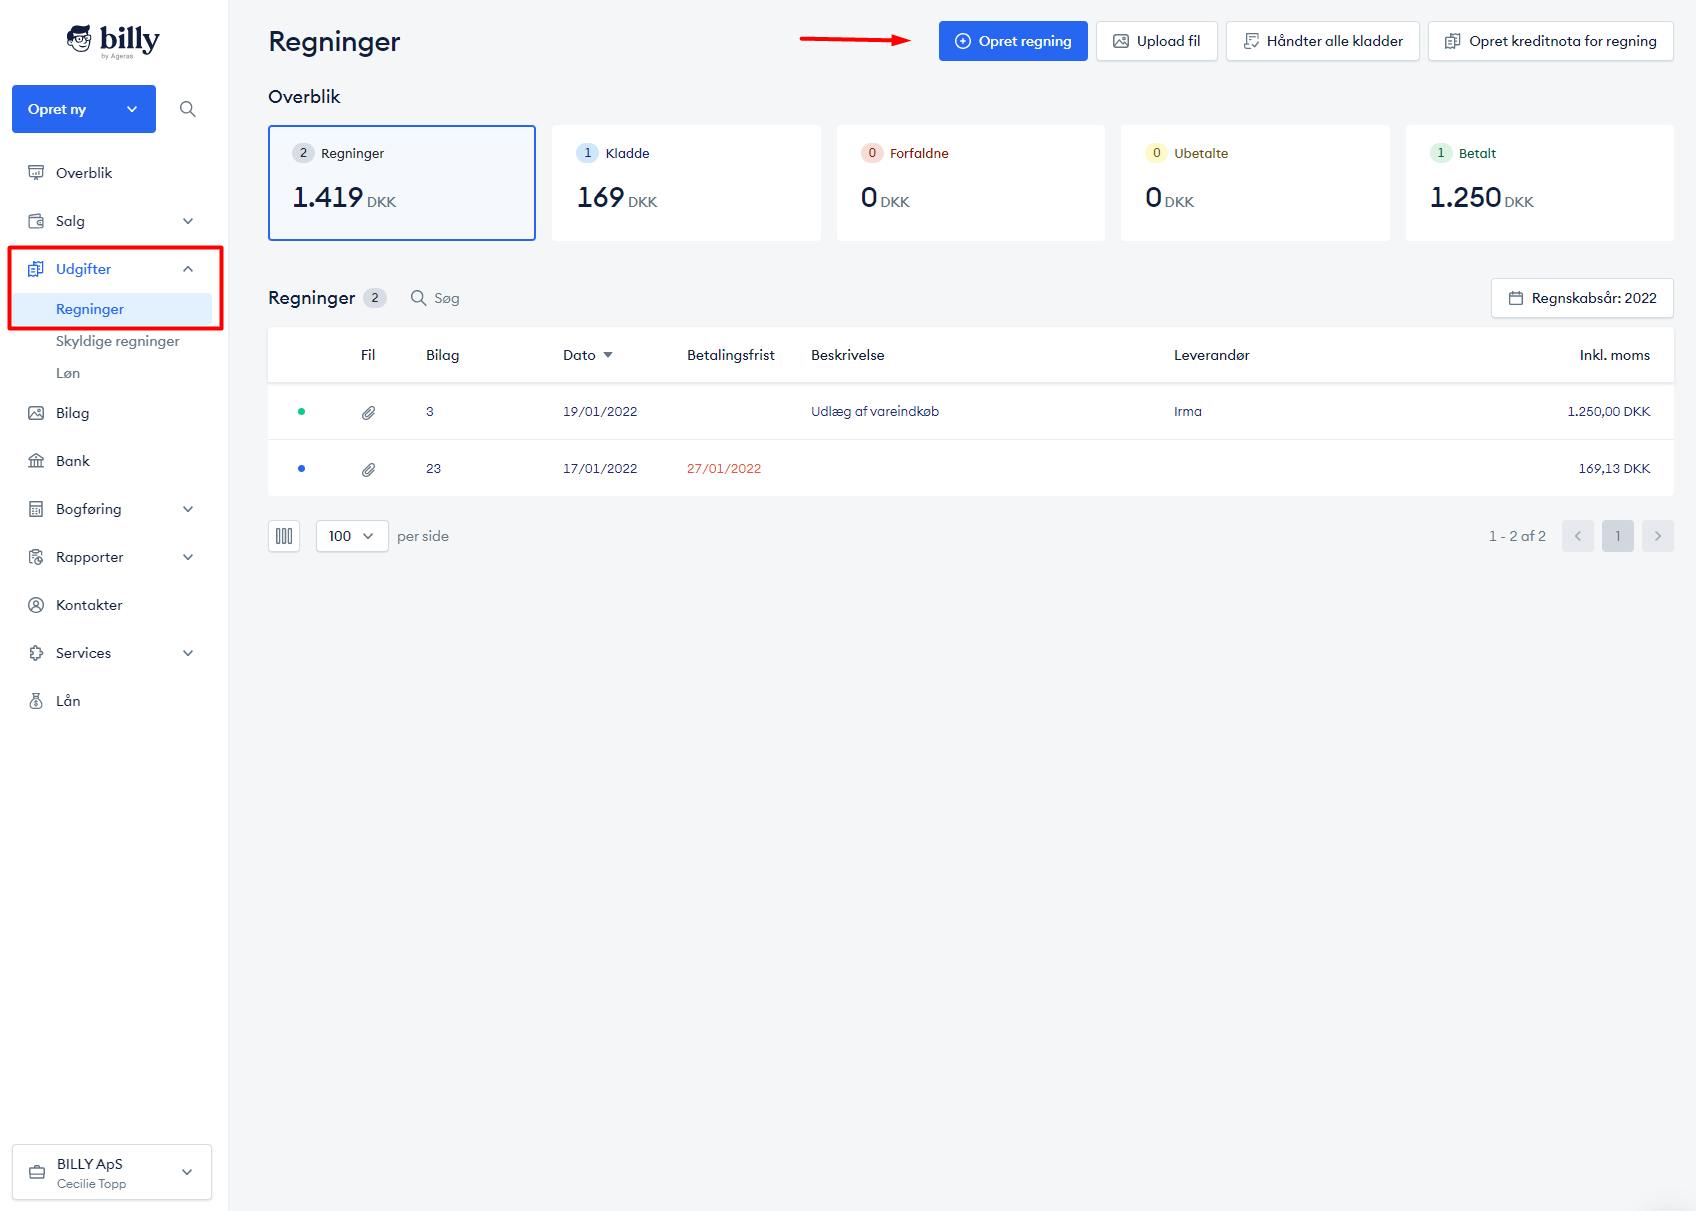Click the green status dot for Irma bill
Viewport: 1696px width, 1211px height.
tap(301, 411)
